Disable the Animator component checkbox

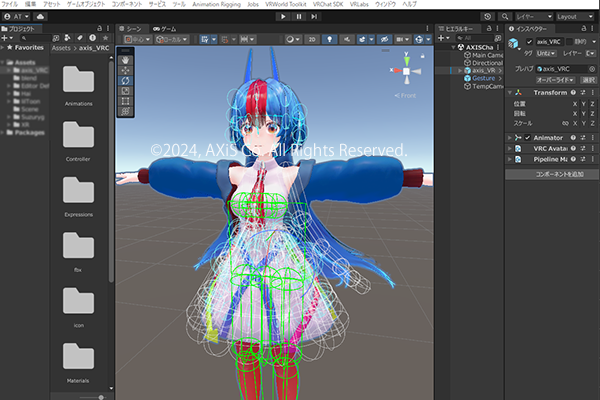[x=529, y=137]
